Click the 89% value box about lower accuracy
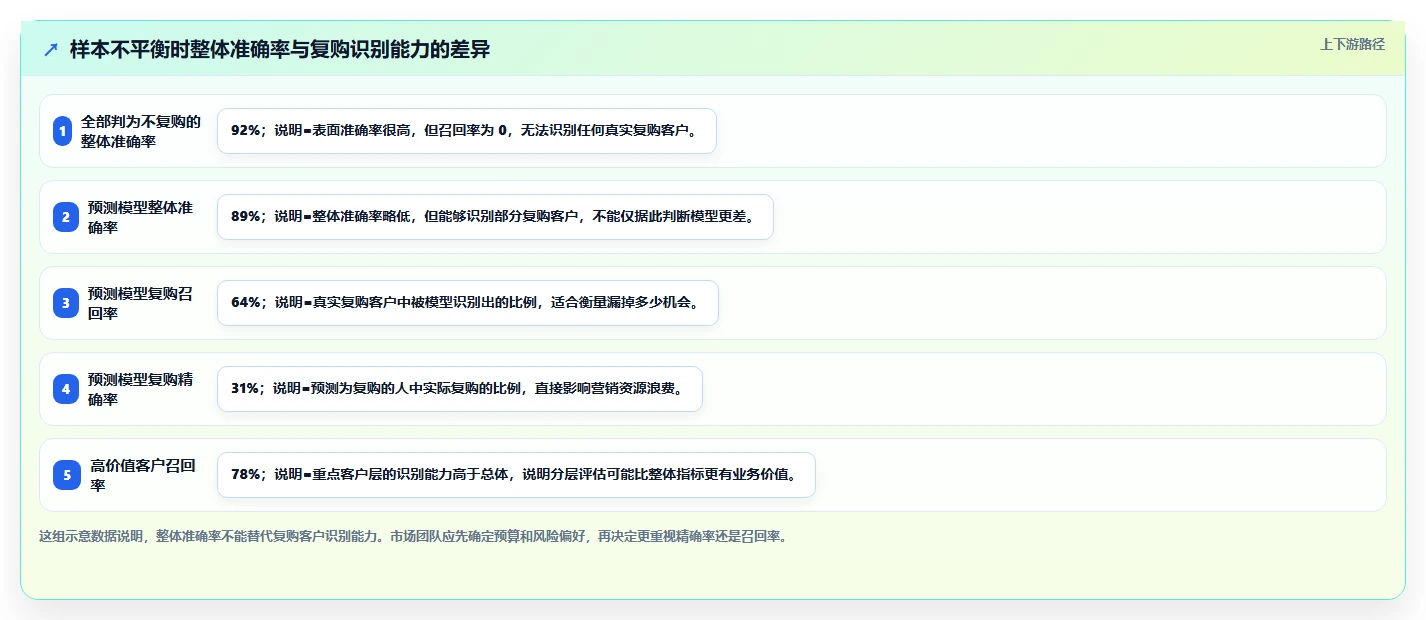 click(x=495, y=217)
